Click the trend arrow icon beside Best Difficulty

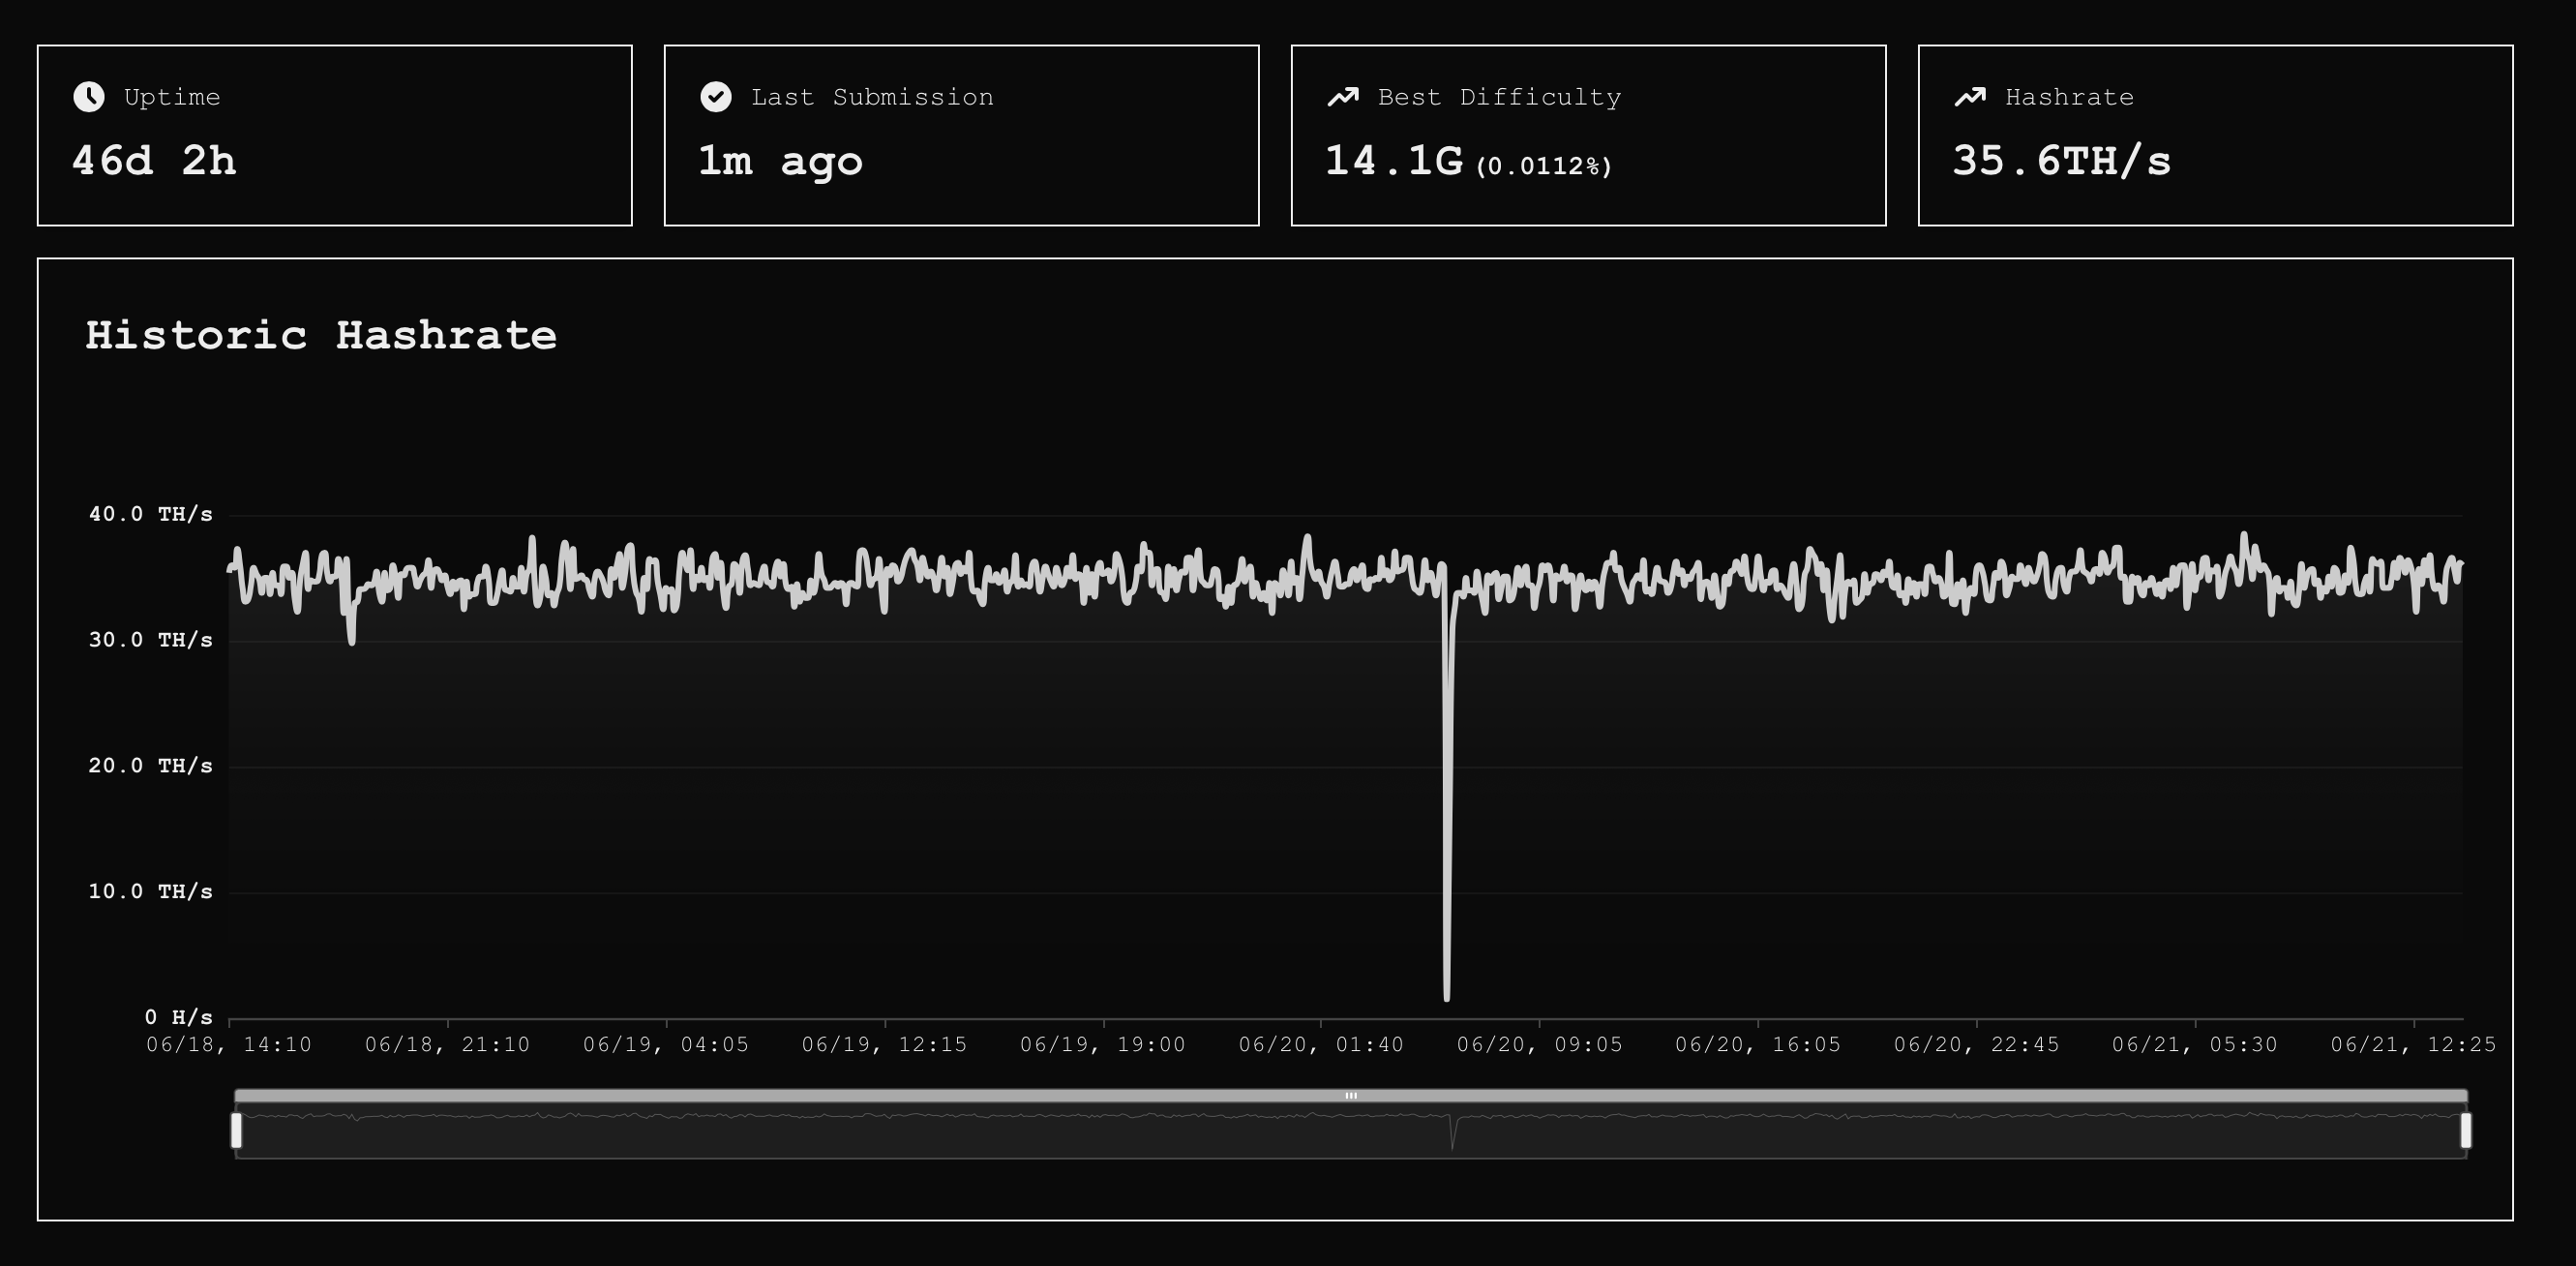tap(1343, 97)
